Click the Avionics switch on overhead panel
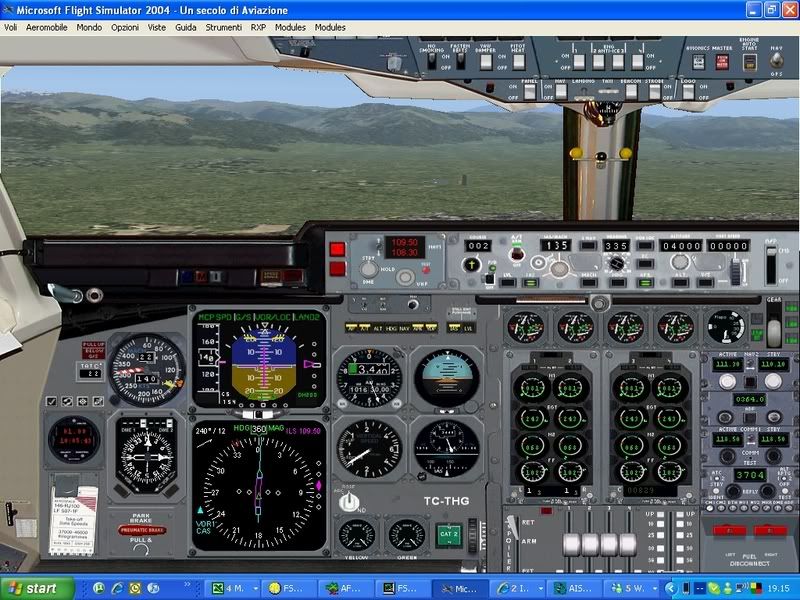Viewport: 800px width, 600px height. pos(698,62)
